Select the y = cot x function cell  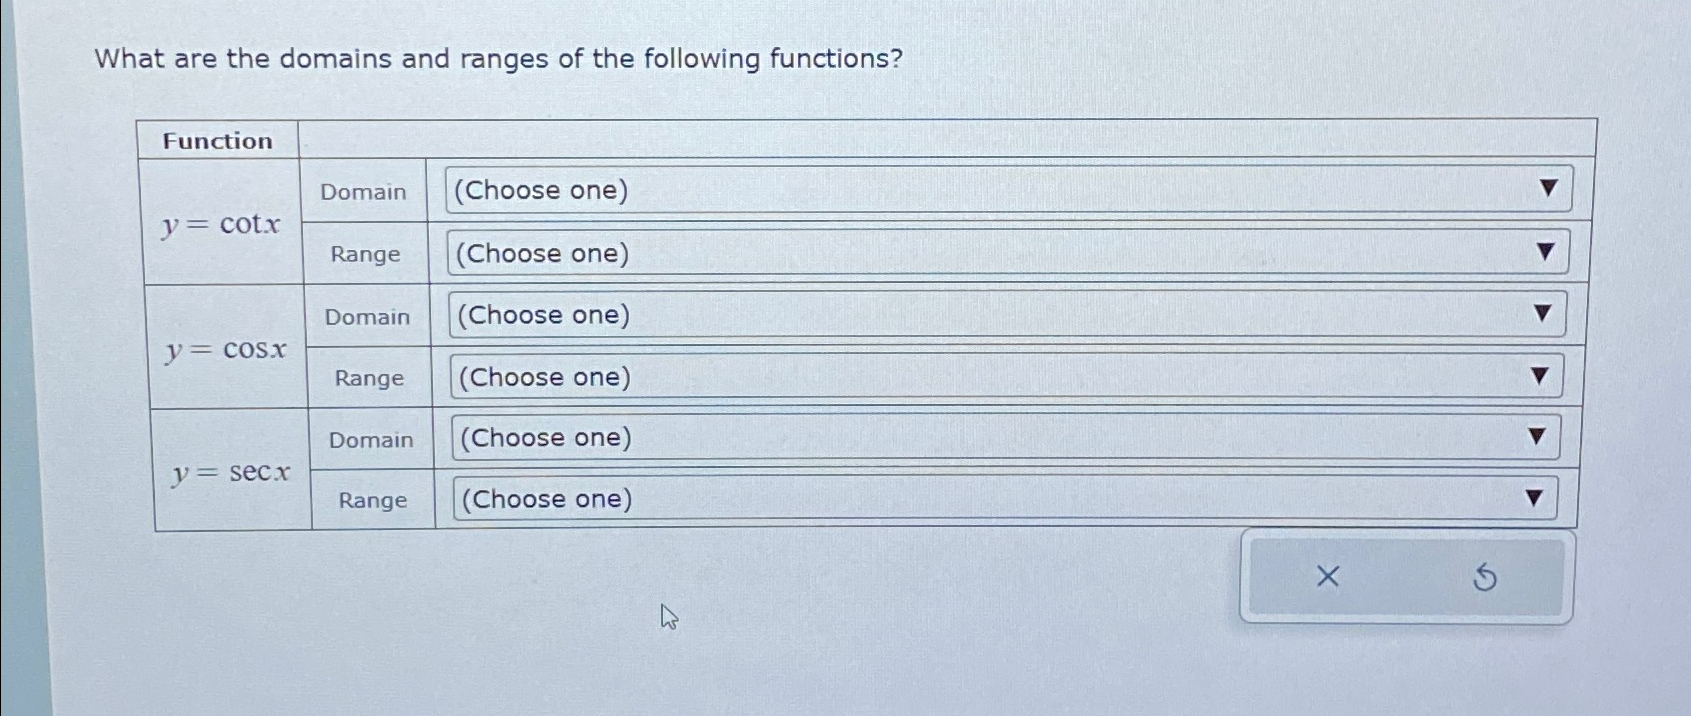point(222,224)
